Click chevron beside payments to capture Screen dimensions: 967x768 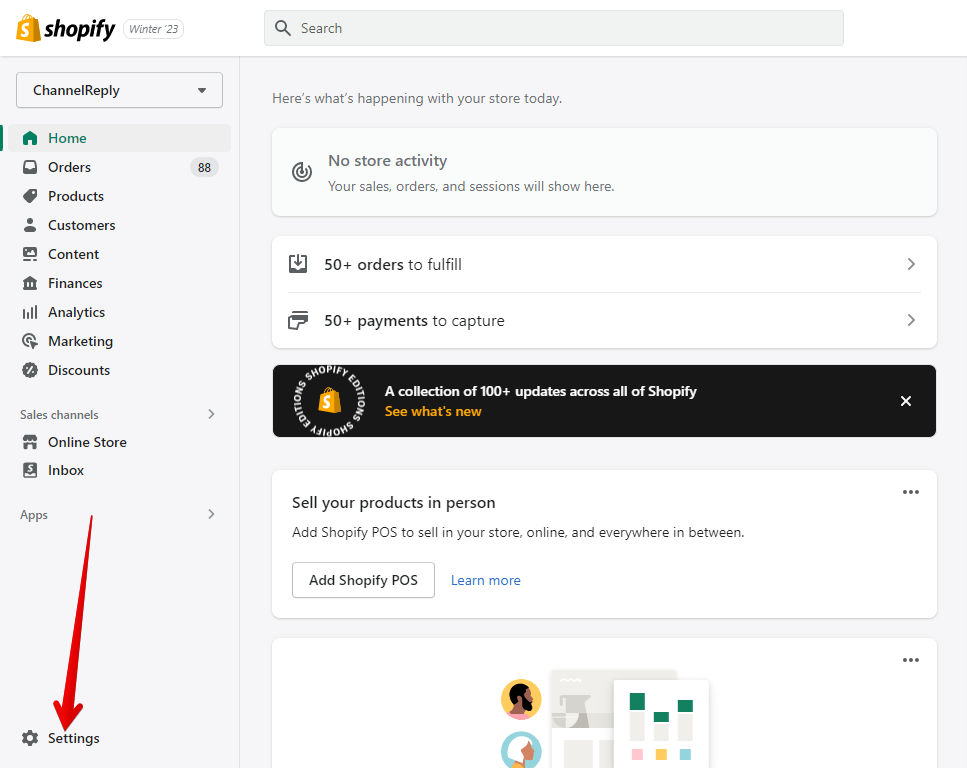(x=911, y=320)
